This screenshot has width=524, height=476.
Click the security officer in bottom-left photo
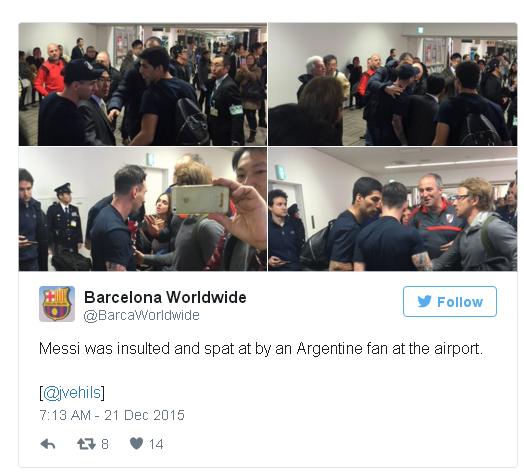click(x=64, y=221)
